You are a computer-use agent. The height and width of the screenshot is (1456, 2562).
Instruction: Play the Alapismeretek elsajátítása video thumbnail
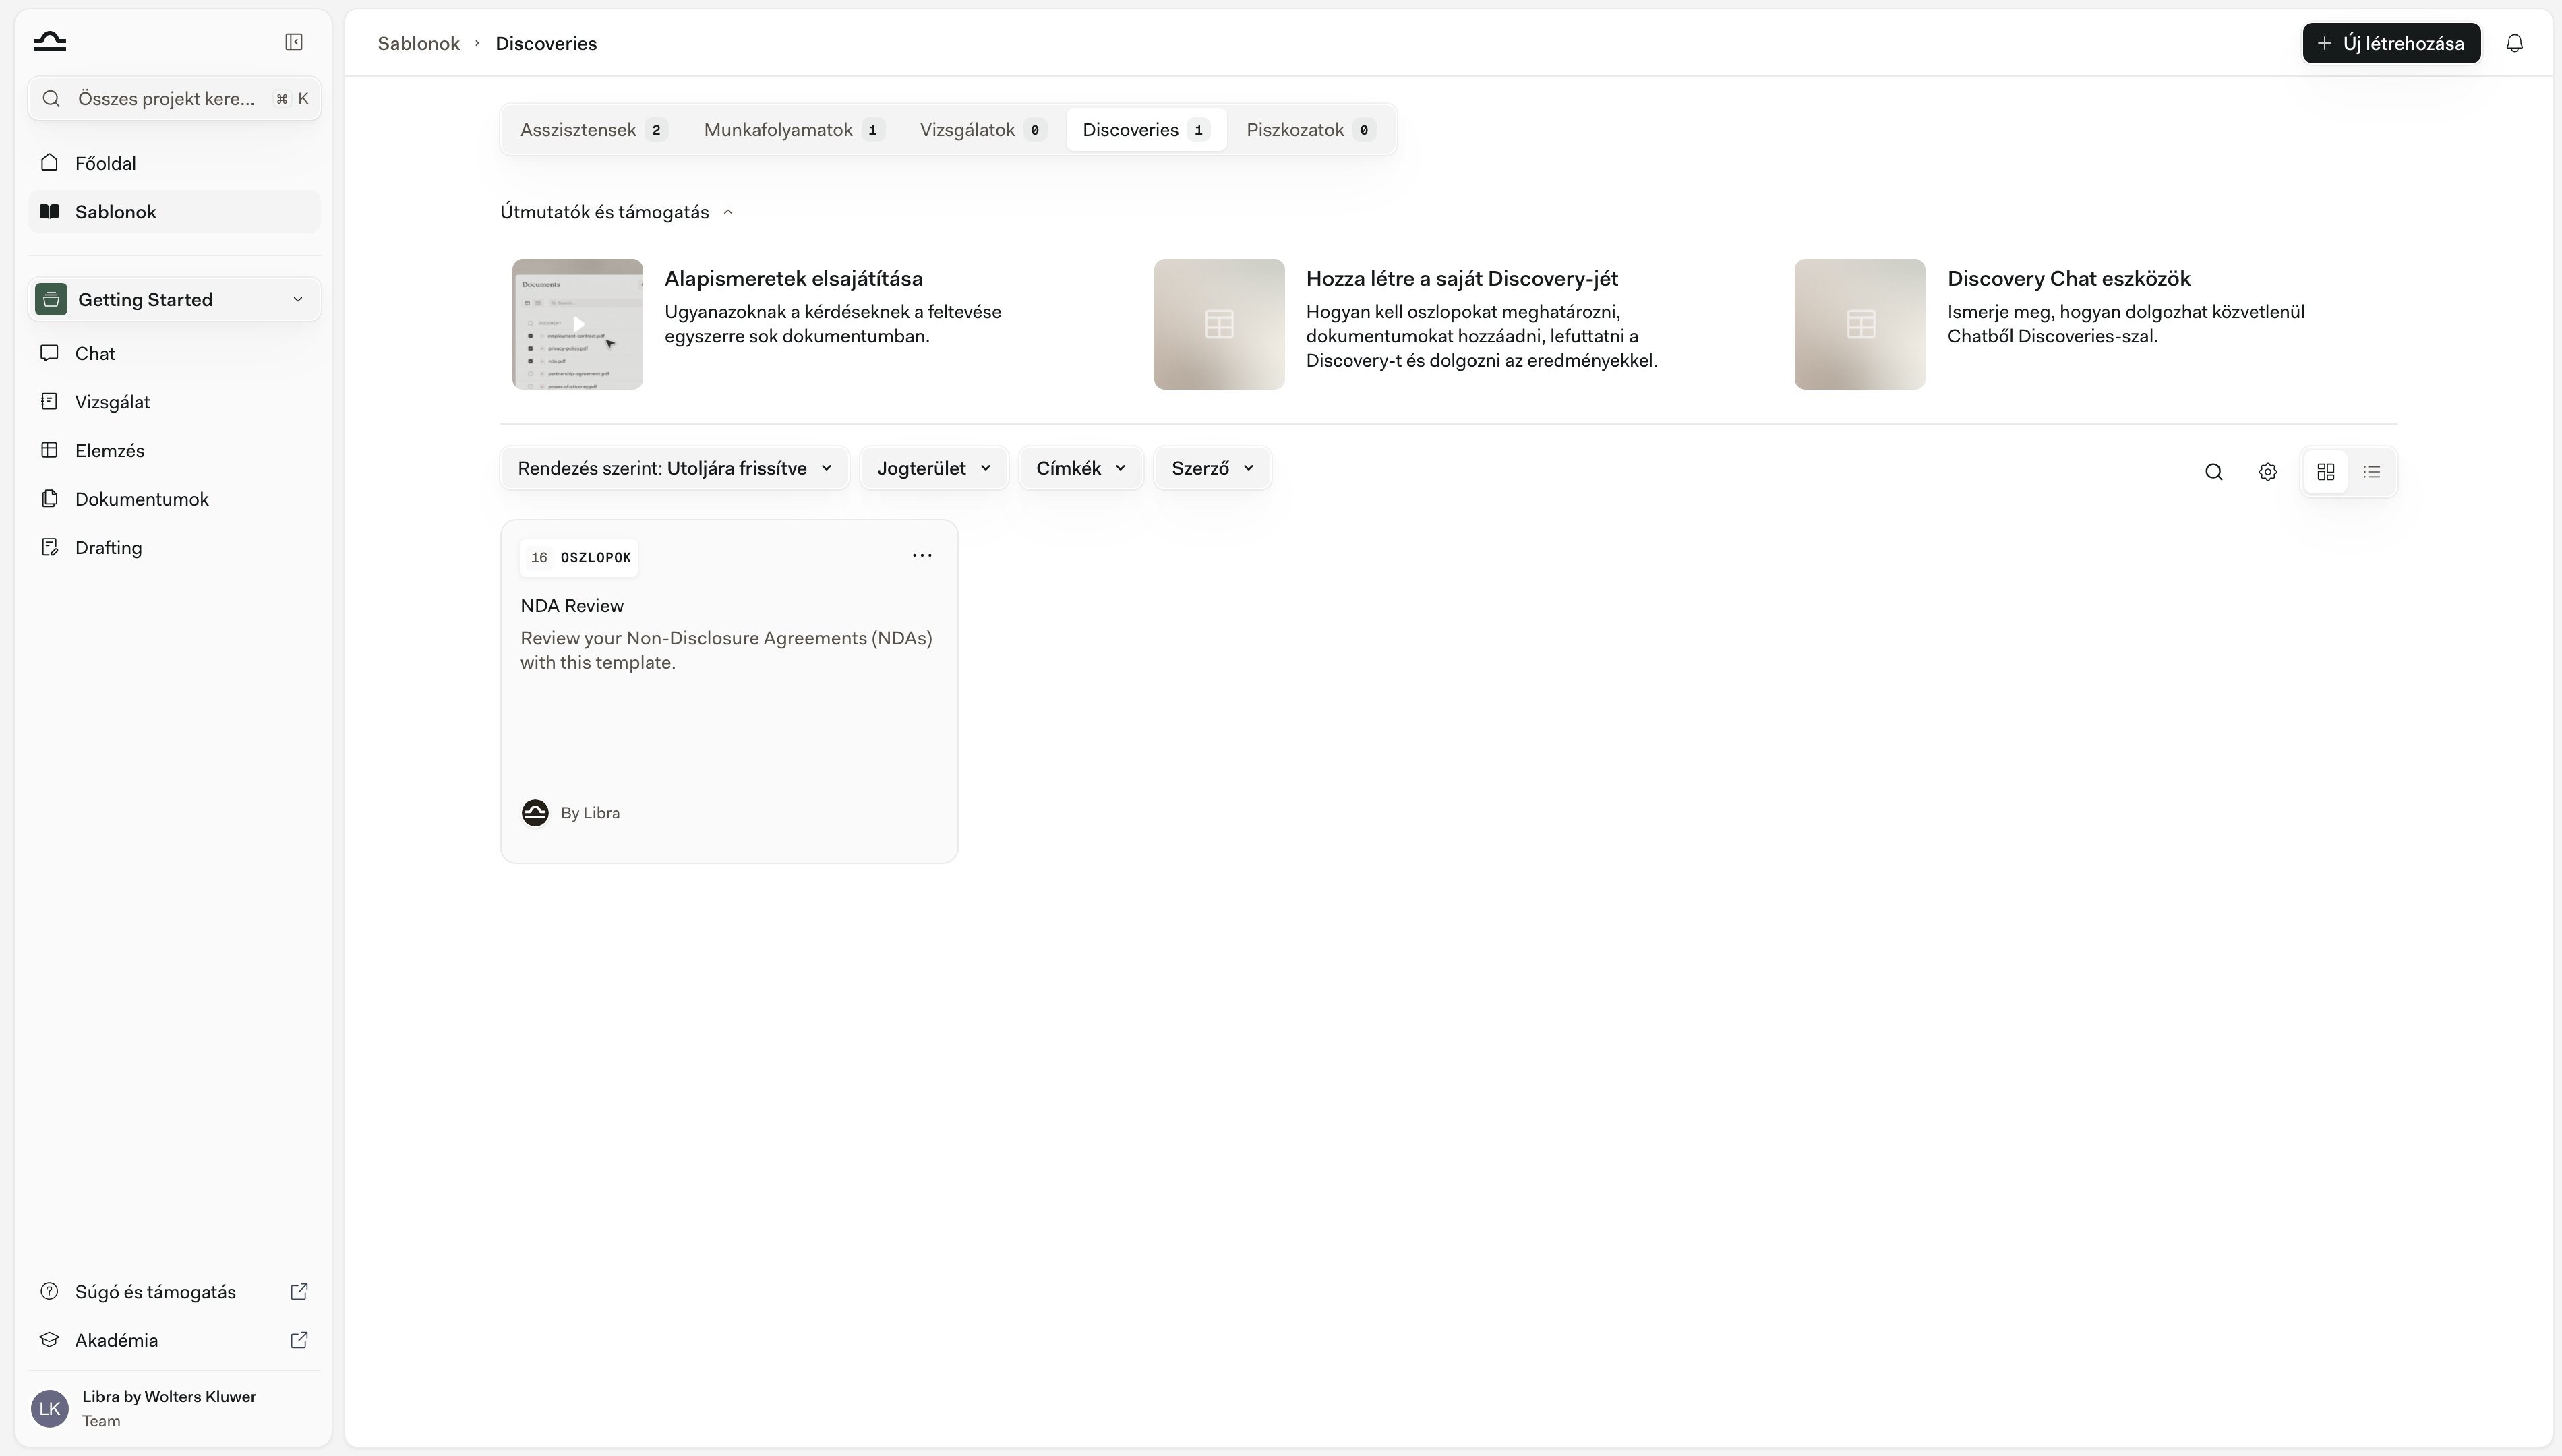click(577, 324)
